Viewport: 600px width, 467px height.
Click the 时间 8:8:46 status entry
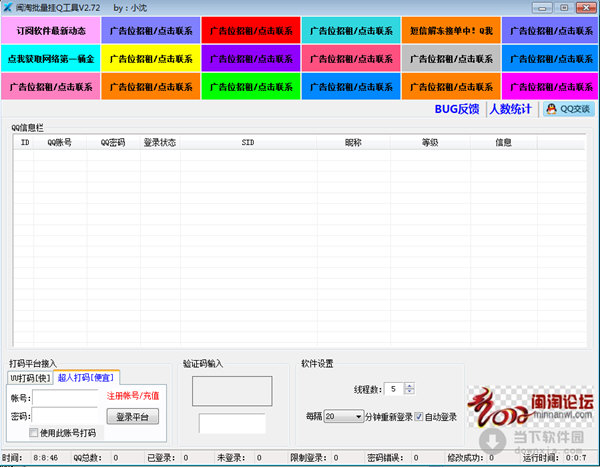pyautogui.click(x=30, y=457)
